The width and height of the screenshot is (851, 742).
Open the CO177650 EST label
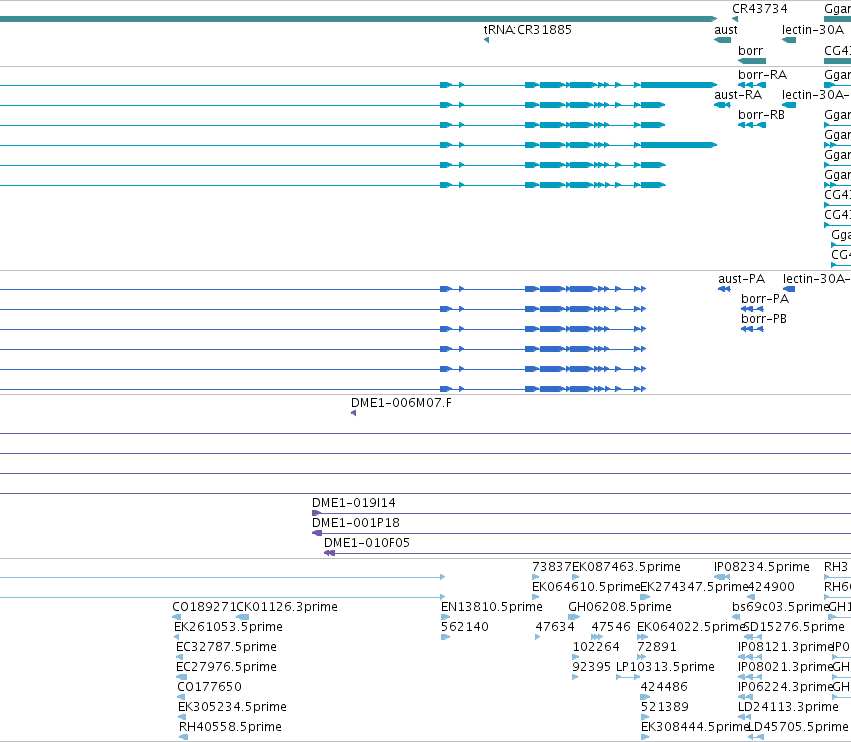click(x=209, y=687)
